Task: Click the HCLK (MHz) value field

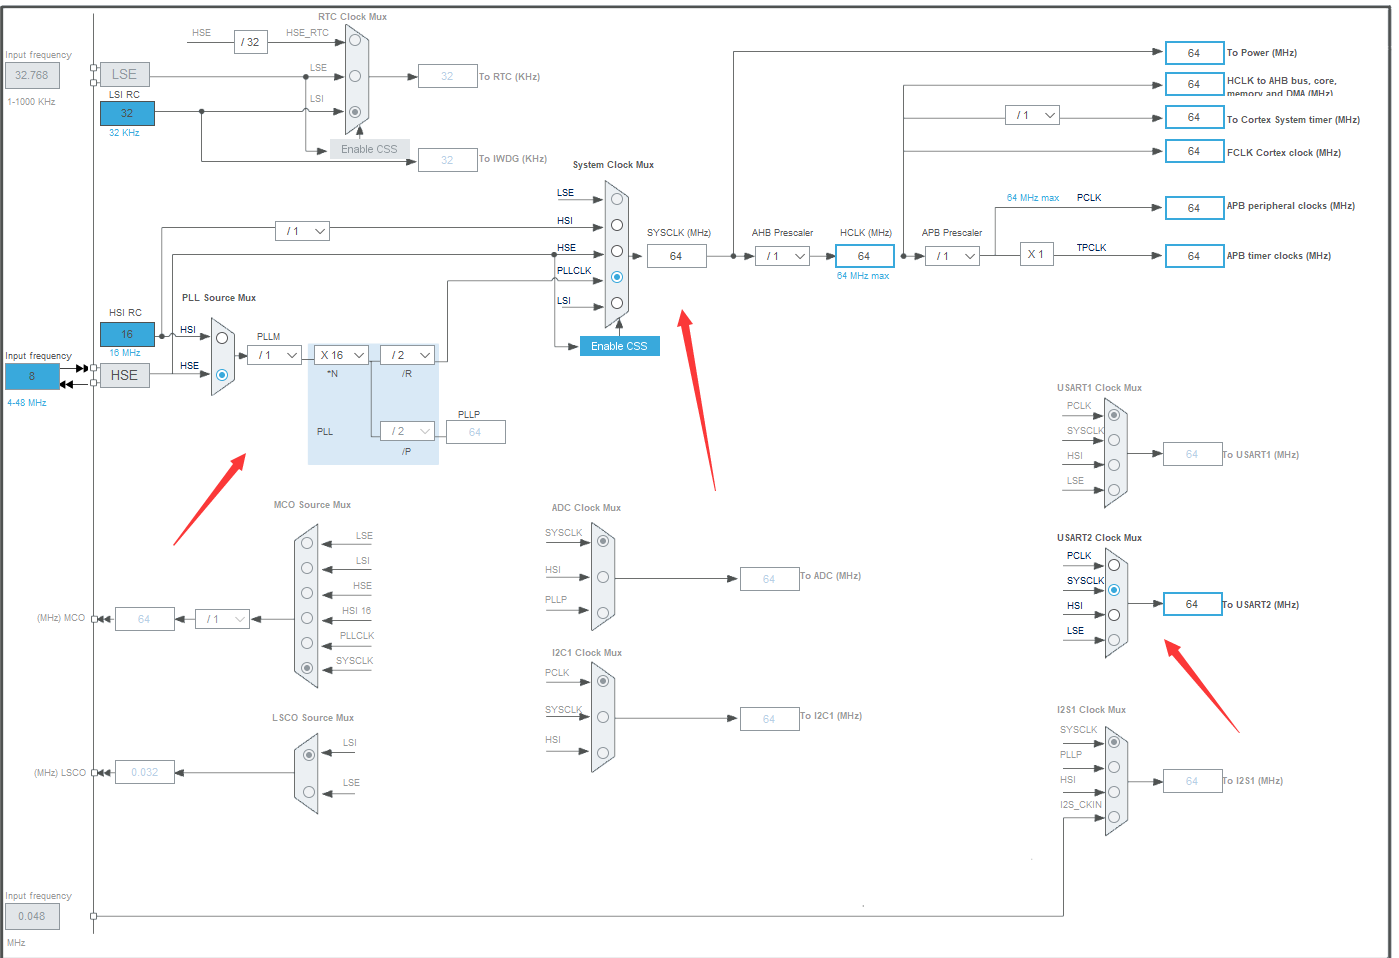Action: coord(864,256)
